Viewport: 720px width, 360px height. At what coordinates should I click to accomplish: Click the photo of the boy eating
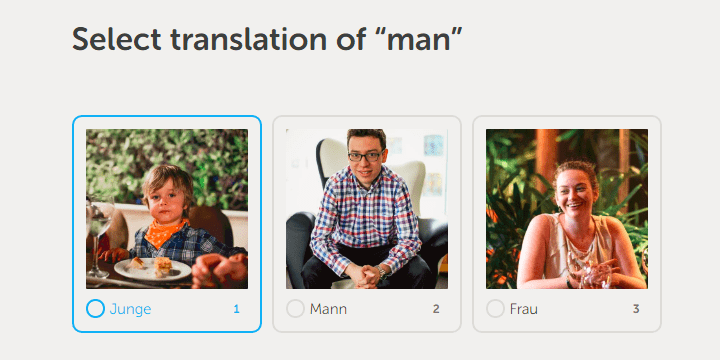click(167, 208)
